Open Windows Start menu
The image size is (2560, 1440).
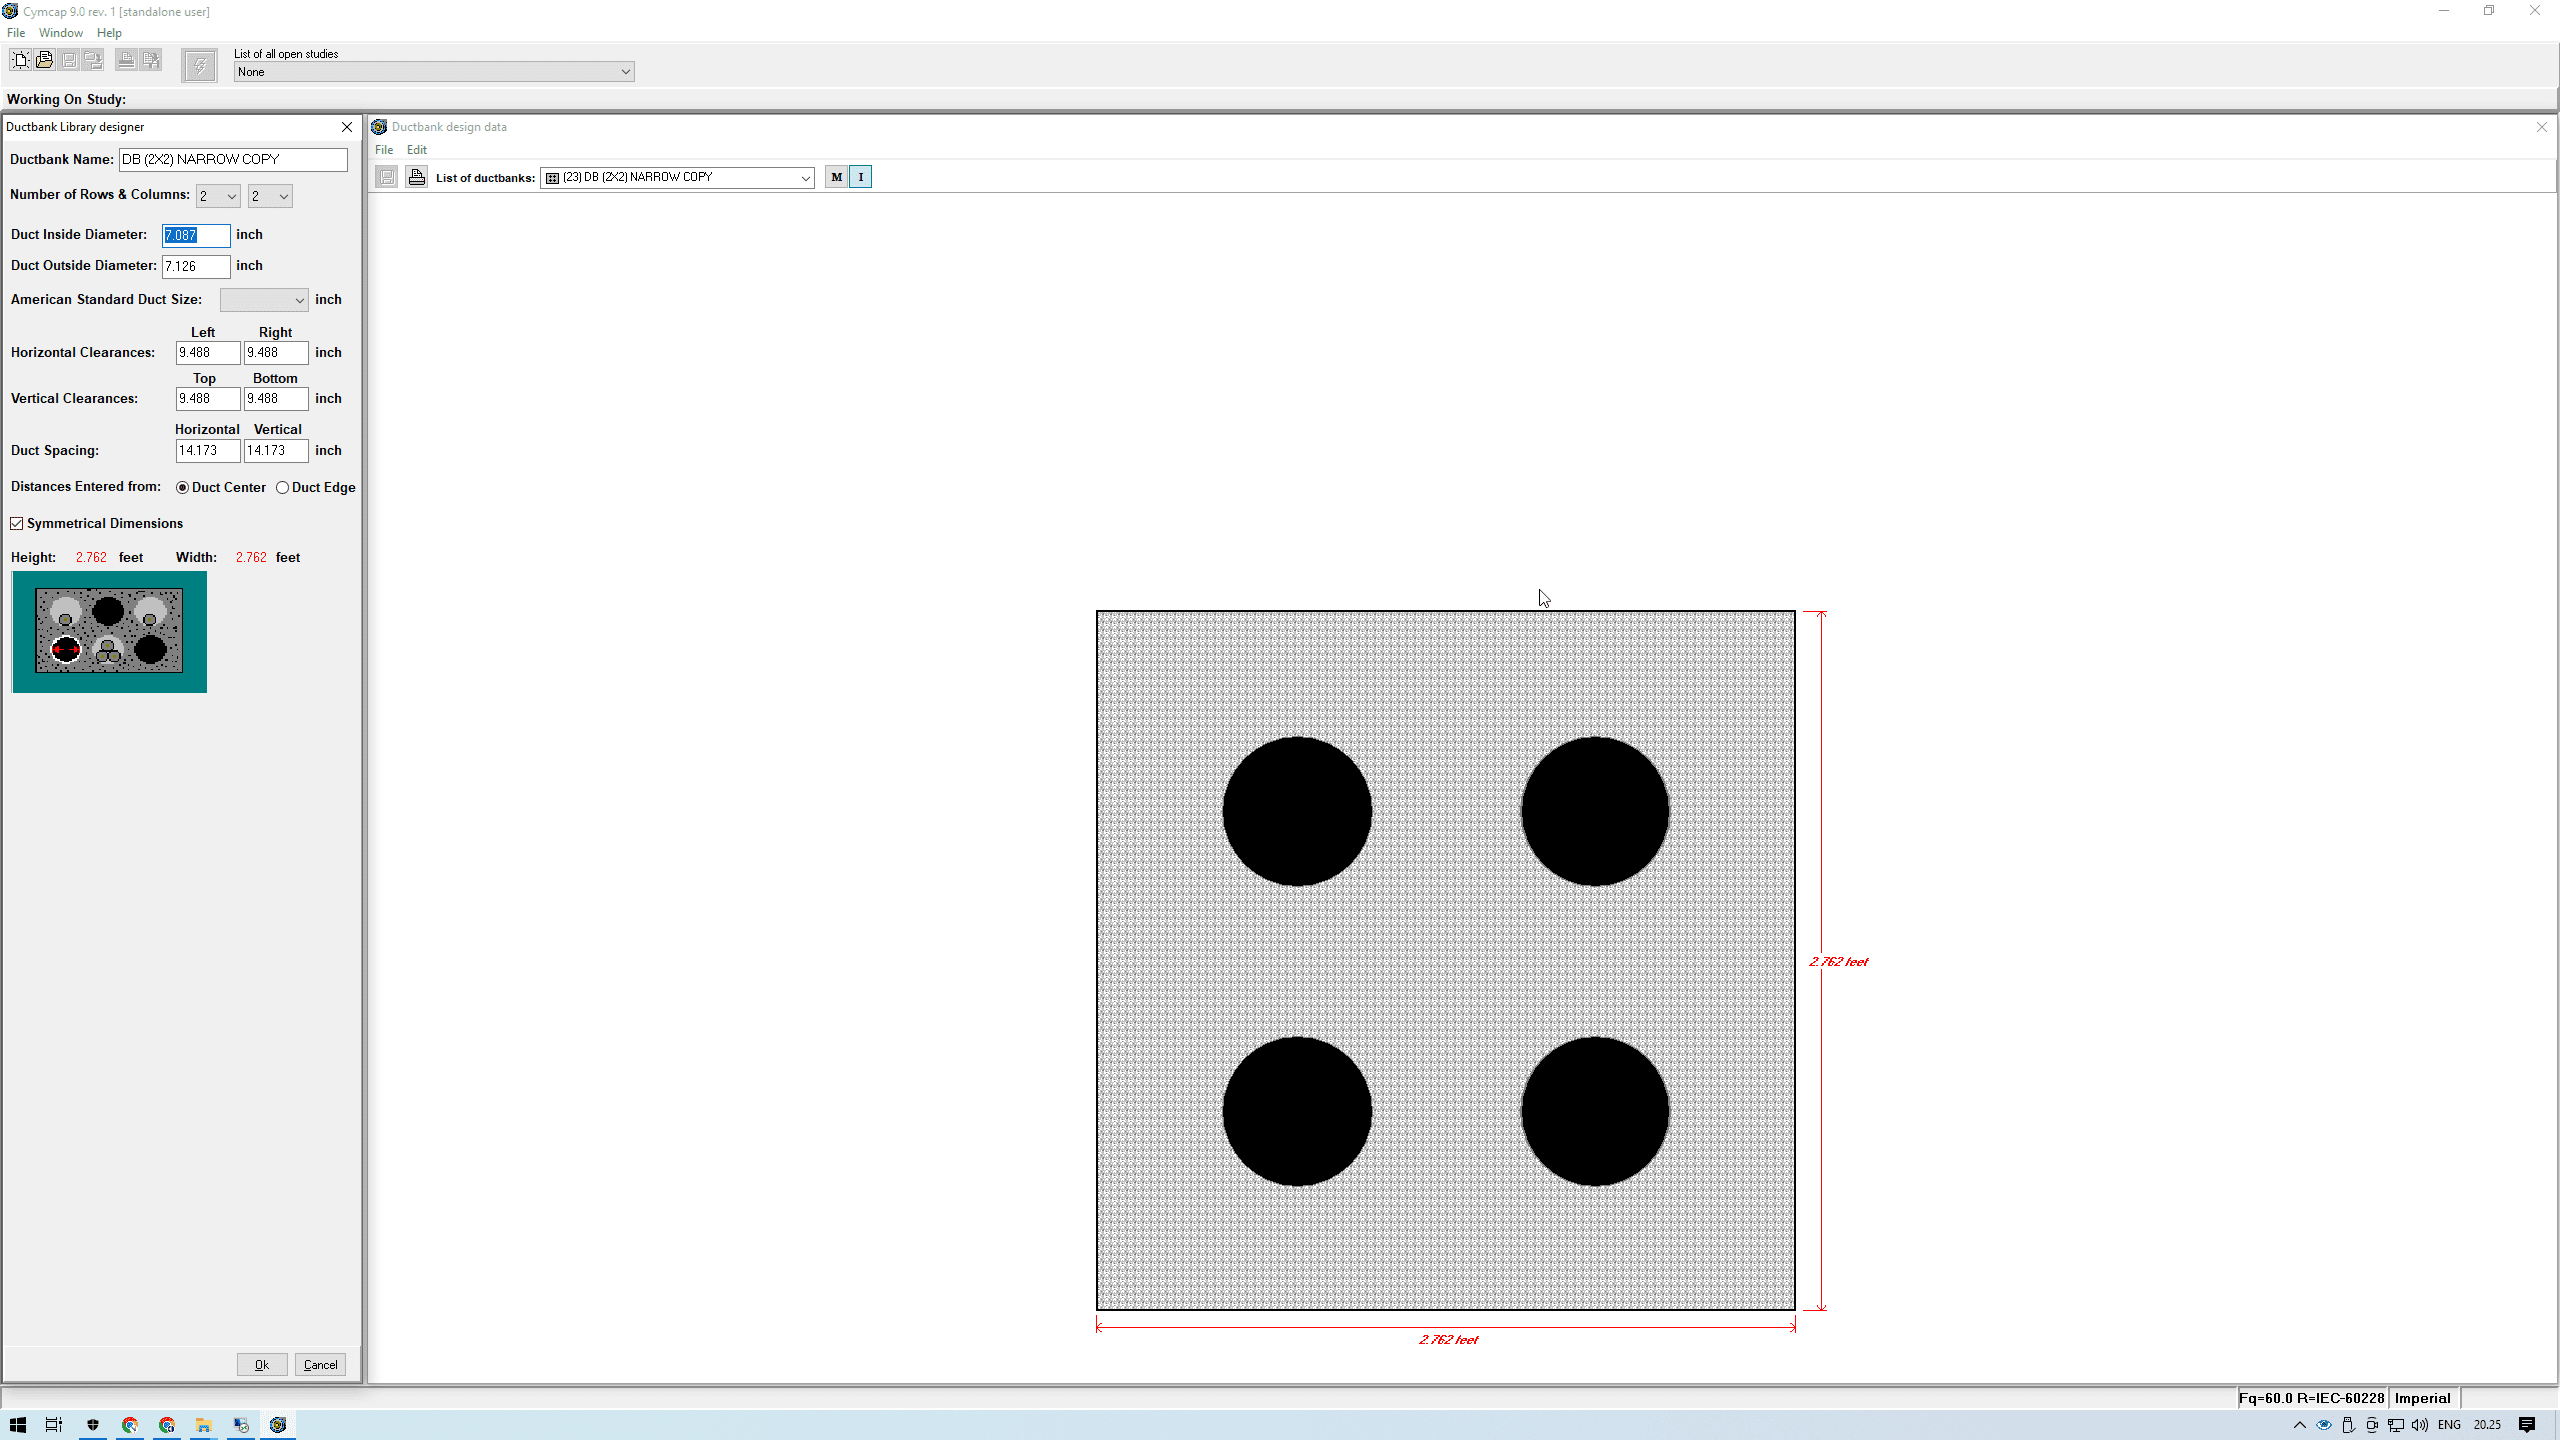(18, 1425)
